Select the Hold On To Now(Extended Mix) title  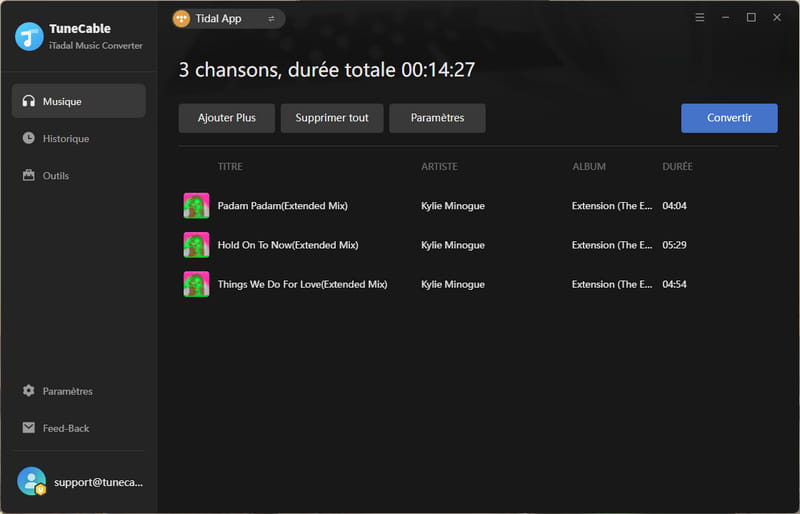click(288, 245)
